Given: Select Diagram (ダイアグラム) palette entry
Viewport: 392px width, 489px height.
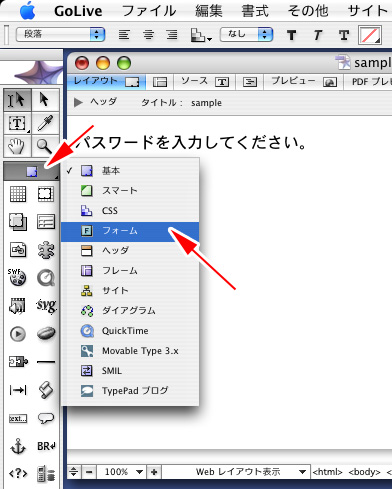Looking at the screenshot, I should (x=130, y=311).
